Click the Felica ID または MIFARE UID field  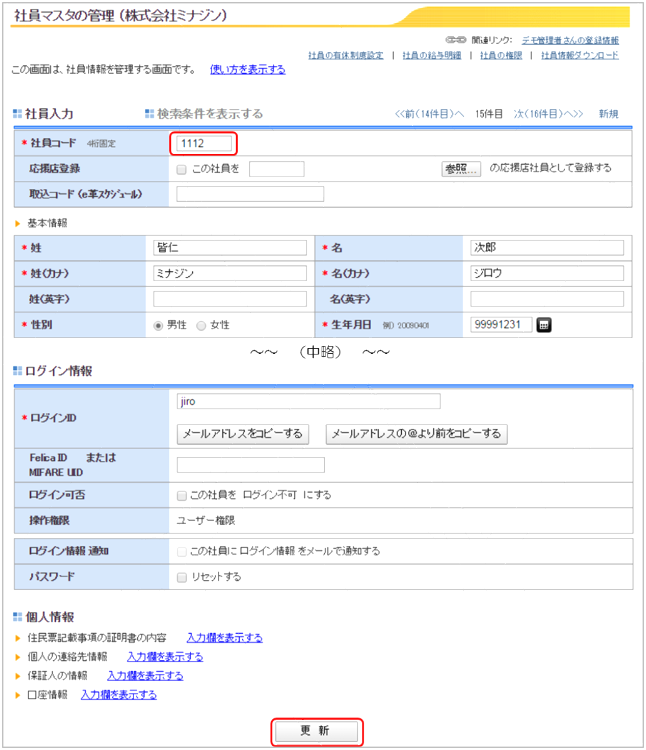(251, 465)
